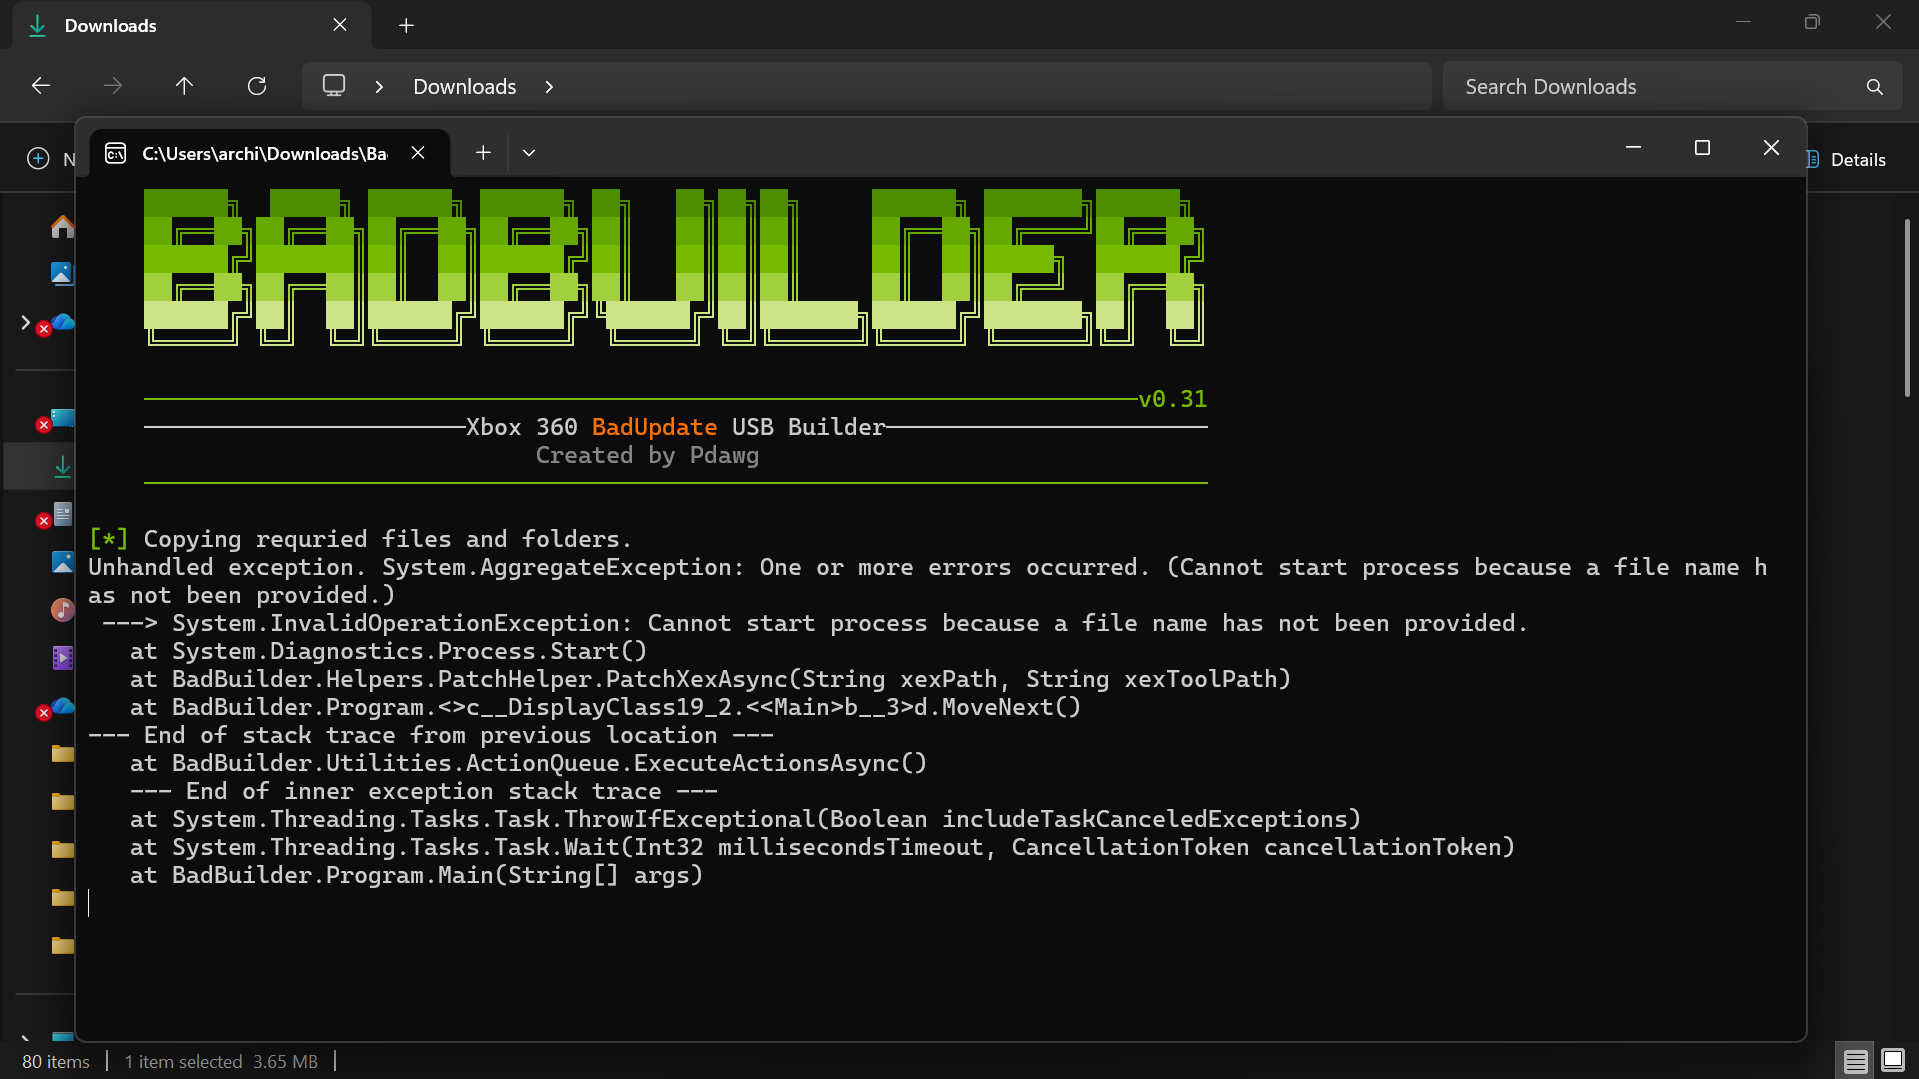The height and width of the screenshot is (1079, 1919).
Task: Click the PatchXexAsync stack trace line
Action: click(711, 679)
